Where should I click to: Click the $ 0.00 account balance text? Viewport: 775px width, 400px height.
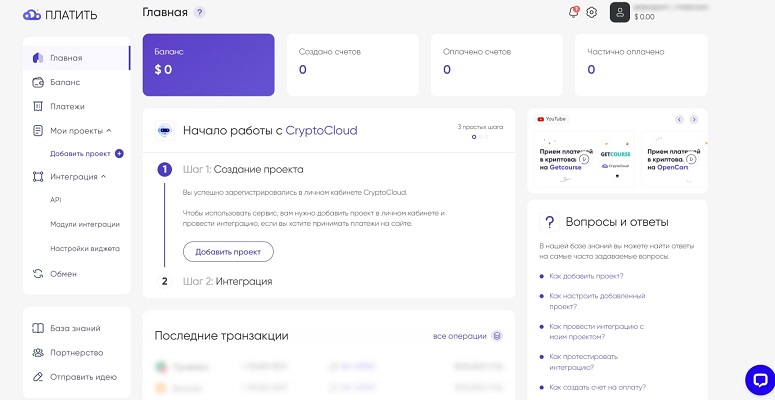click(644, 17)
